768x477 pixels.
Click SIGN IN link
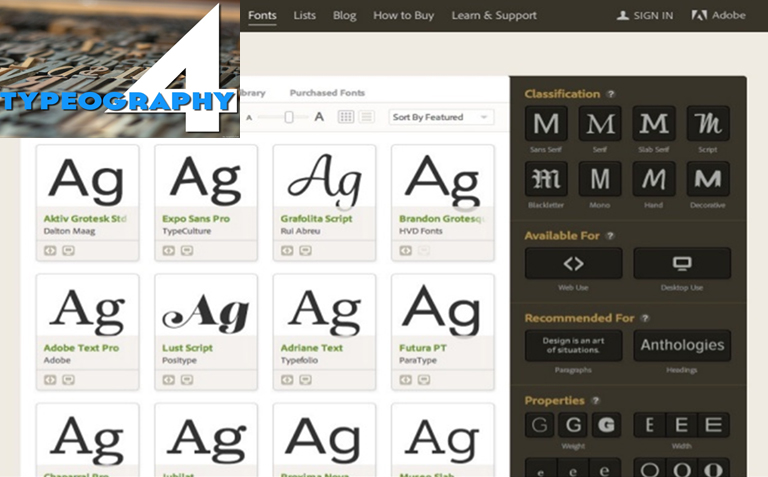pyautogui.click(x=645, y=16)
